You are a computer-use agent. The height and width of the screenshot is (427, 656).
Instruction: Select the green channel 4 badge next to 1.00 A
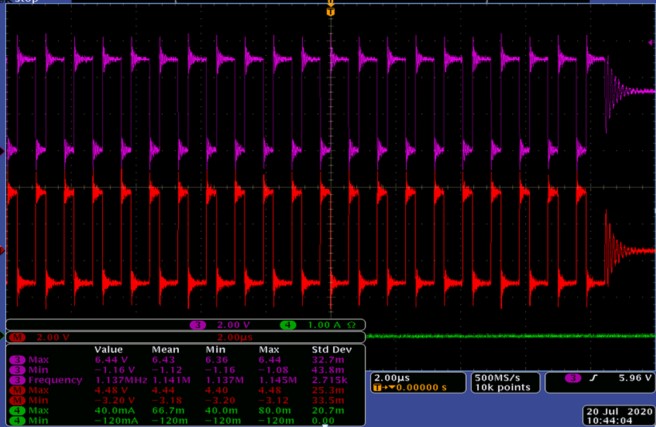click(x=288, y=325)
